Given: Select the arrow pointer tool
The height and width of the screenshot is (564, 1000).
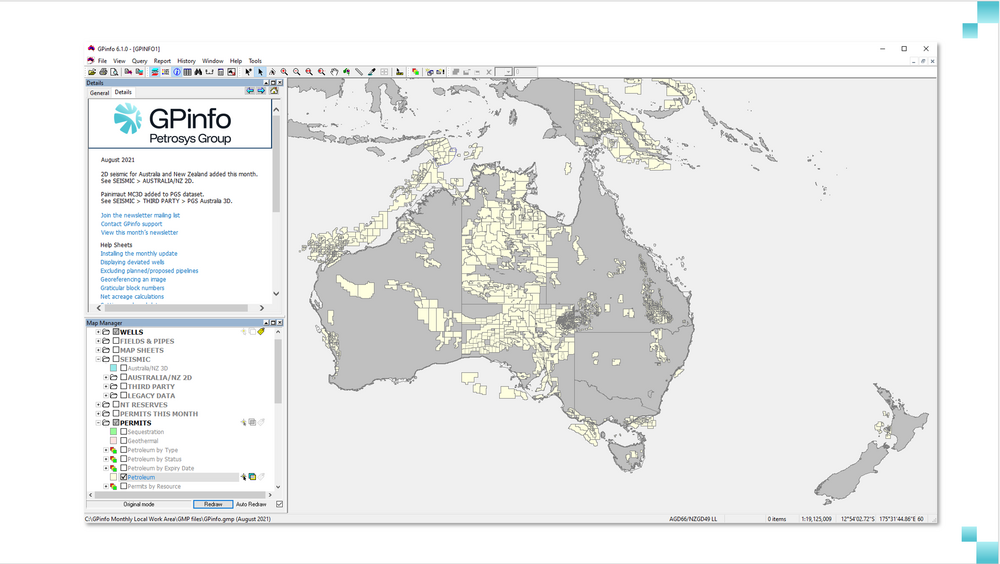Looking at the screenshot, I should pyautogui.click(x=260, y=72).
